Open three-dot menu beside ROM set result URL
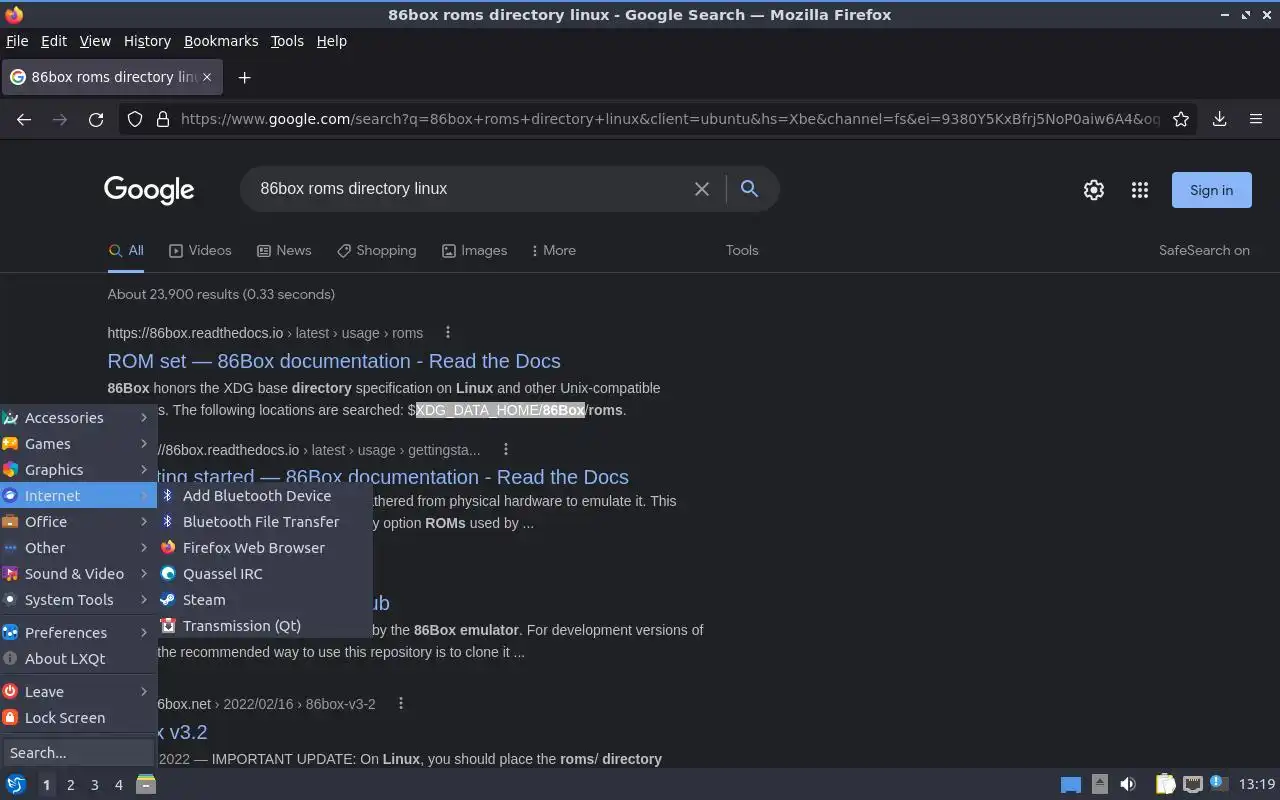Screen dimensions: 1280x800 point(448,333)
